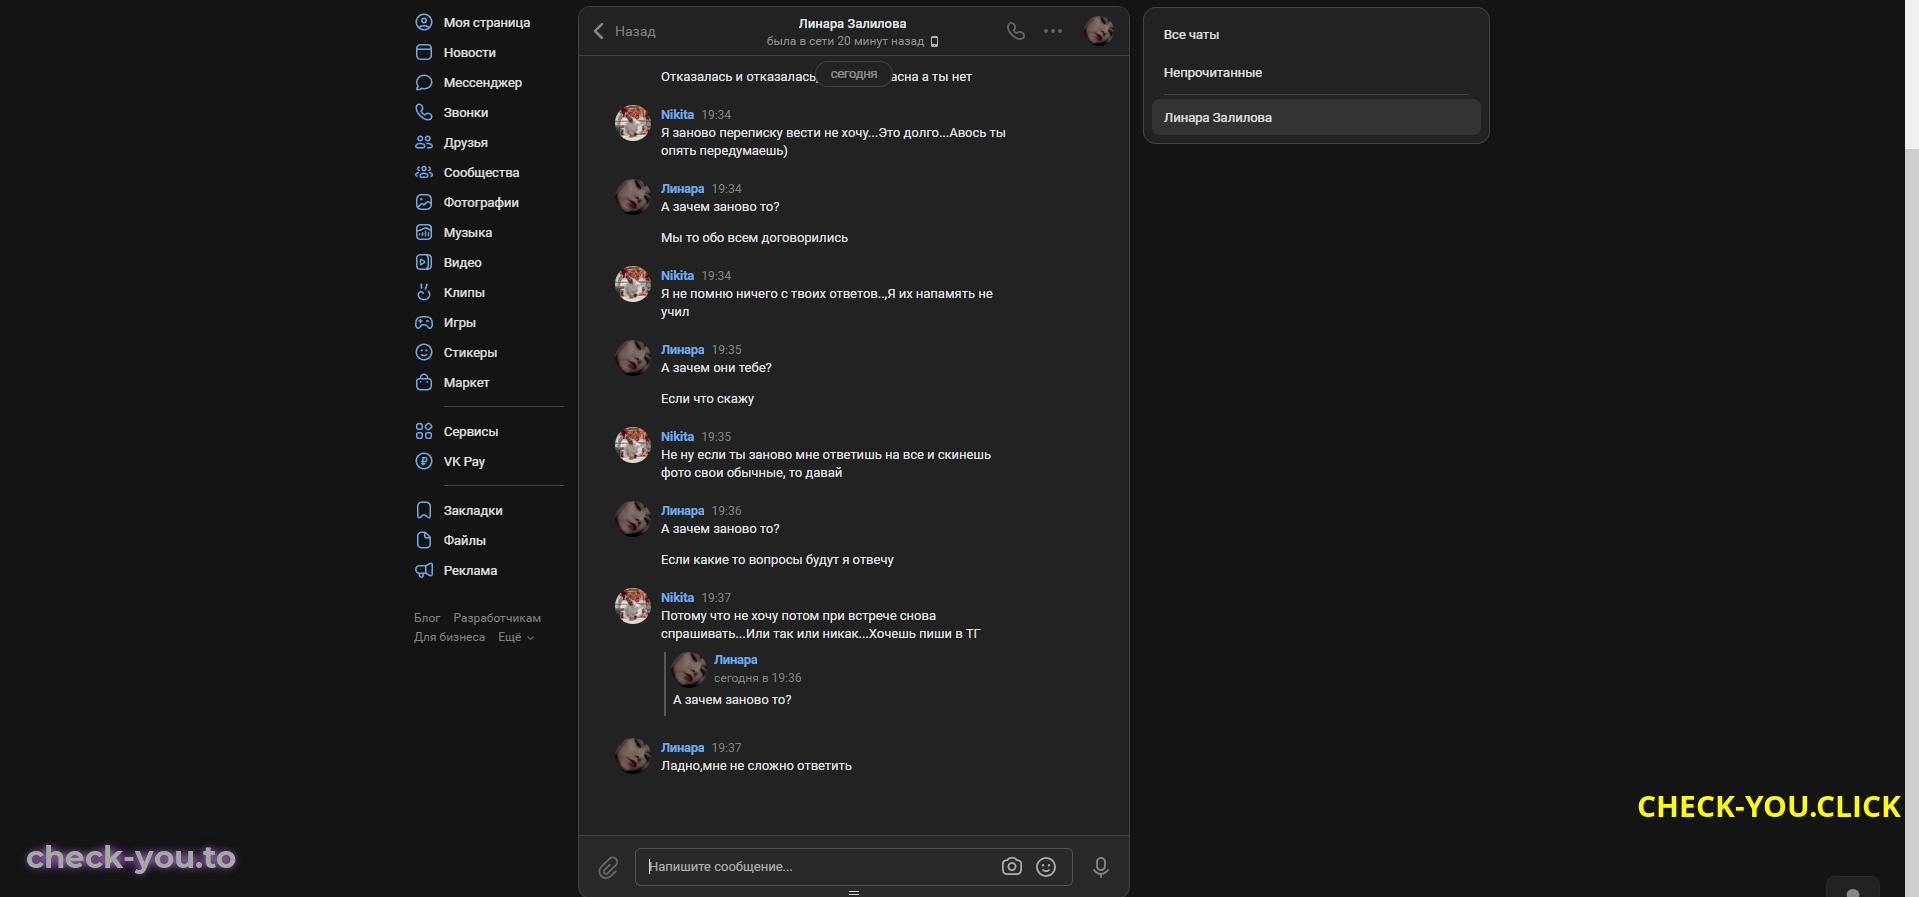Image resolution: width=1919 pixels, height=897 pixels.
Task: Click the 19:36 timestamp beside Линара
Action: point(727,510)
